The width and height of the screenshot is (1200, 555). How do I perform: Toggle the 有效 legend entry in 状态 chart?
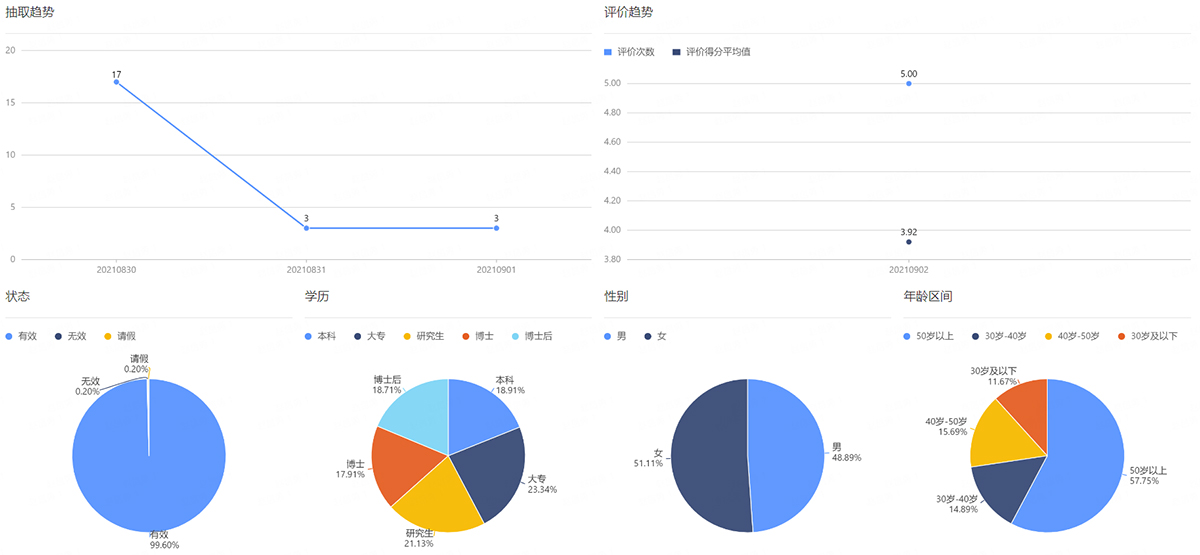[x=21, y=336]
